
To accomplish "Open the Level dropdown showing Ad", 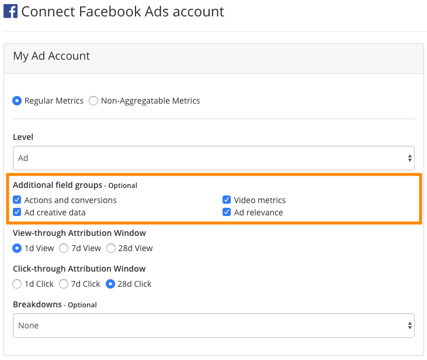I will (x=214, y=158).
